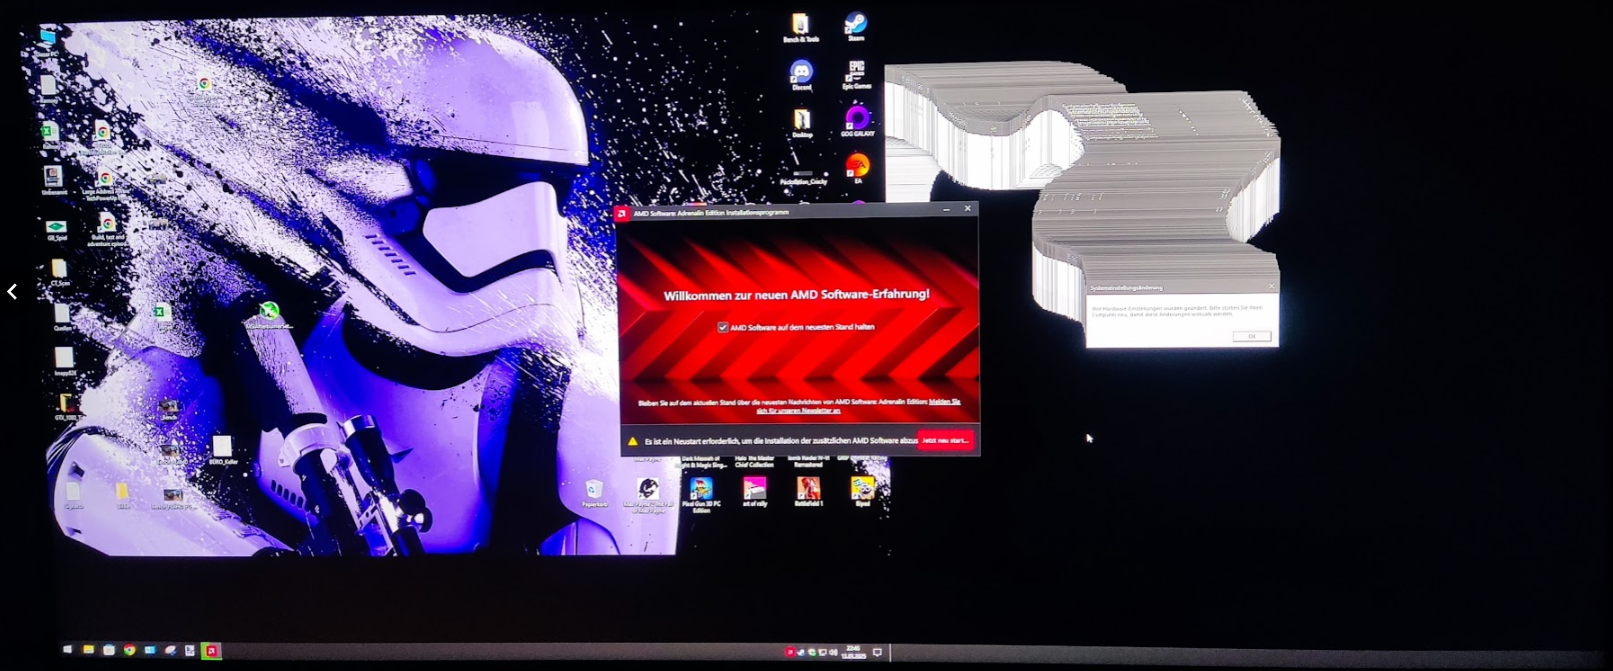The height and width of the screenshot is (671, 1613).
Task: Launch the Battlefield 1 desktop shortcut
Action: (808, 492)
